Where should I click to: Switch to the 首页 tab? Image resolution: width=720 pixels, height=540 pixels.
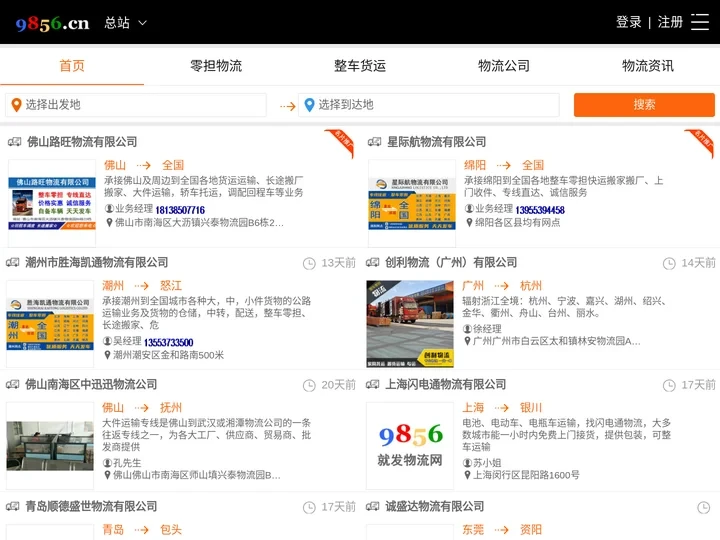[72, 66]
